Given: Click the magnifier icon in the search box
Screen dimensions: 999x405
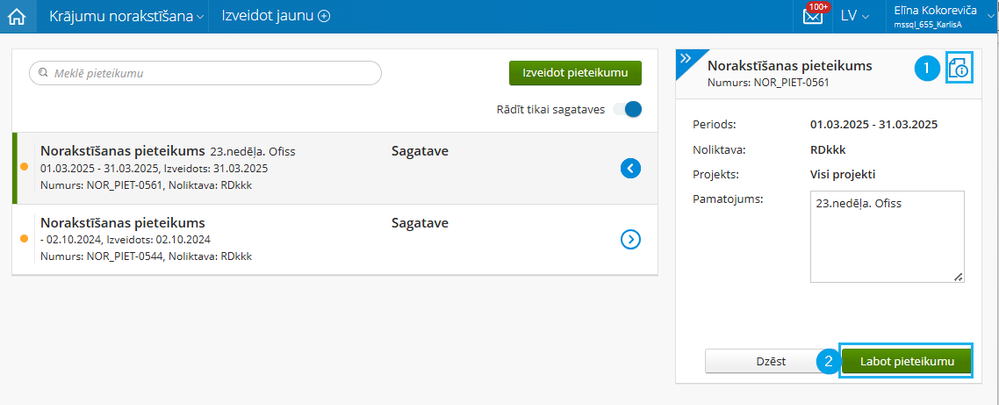Looking at the screenshot, I should tap(43, 73).
